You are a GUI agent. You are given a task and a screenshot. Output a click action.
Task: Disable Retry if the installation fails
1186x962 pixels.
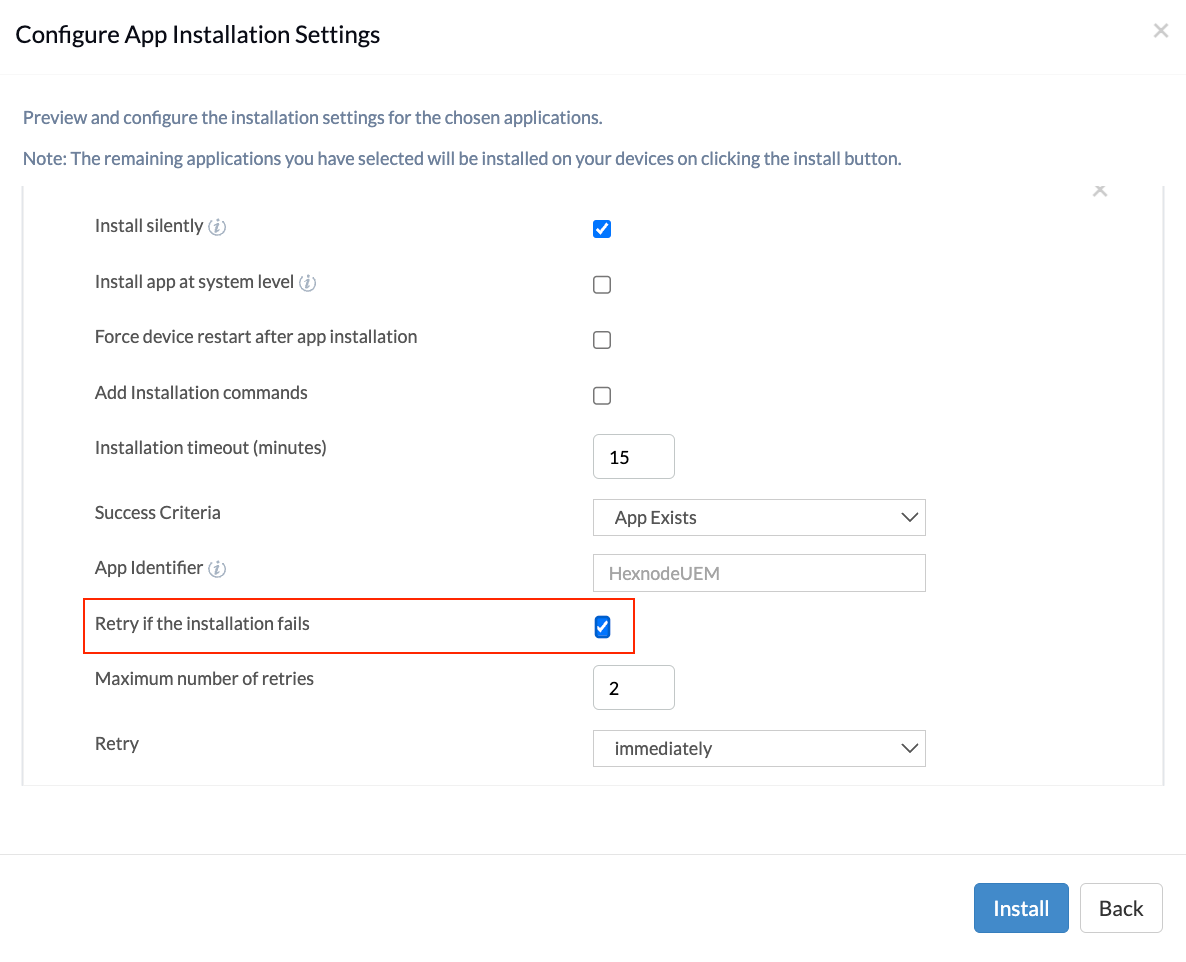602,627
